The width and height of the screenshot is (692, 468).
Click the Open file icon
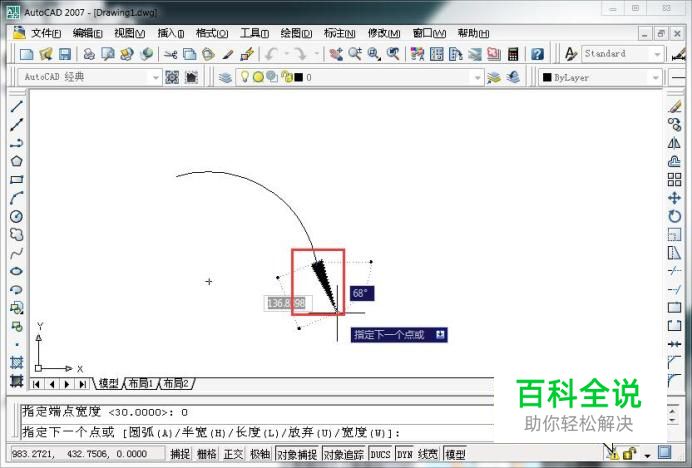pos(46,54)
